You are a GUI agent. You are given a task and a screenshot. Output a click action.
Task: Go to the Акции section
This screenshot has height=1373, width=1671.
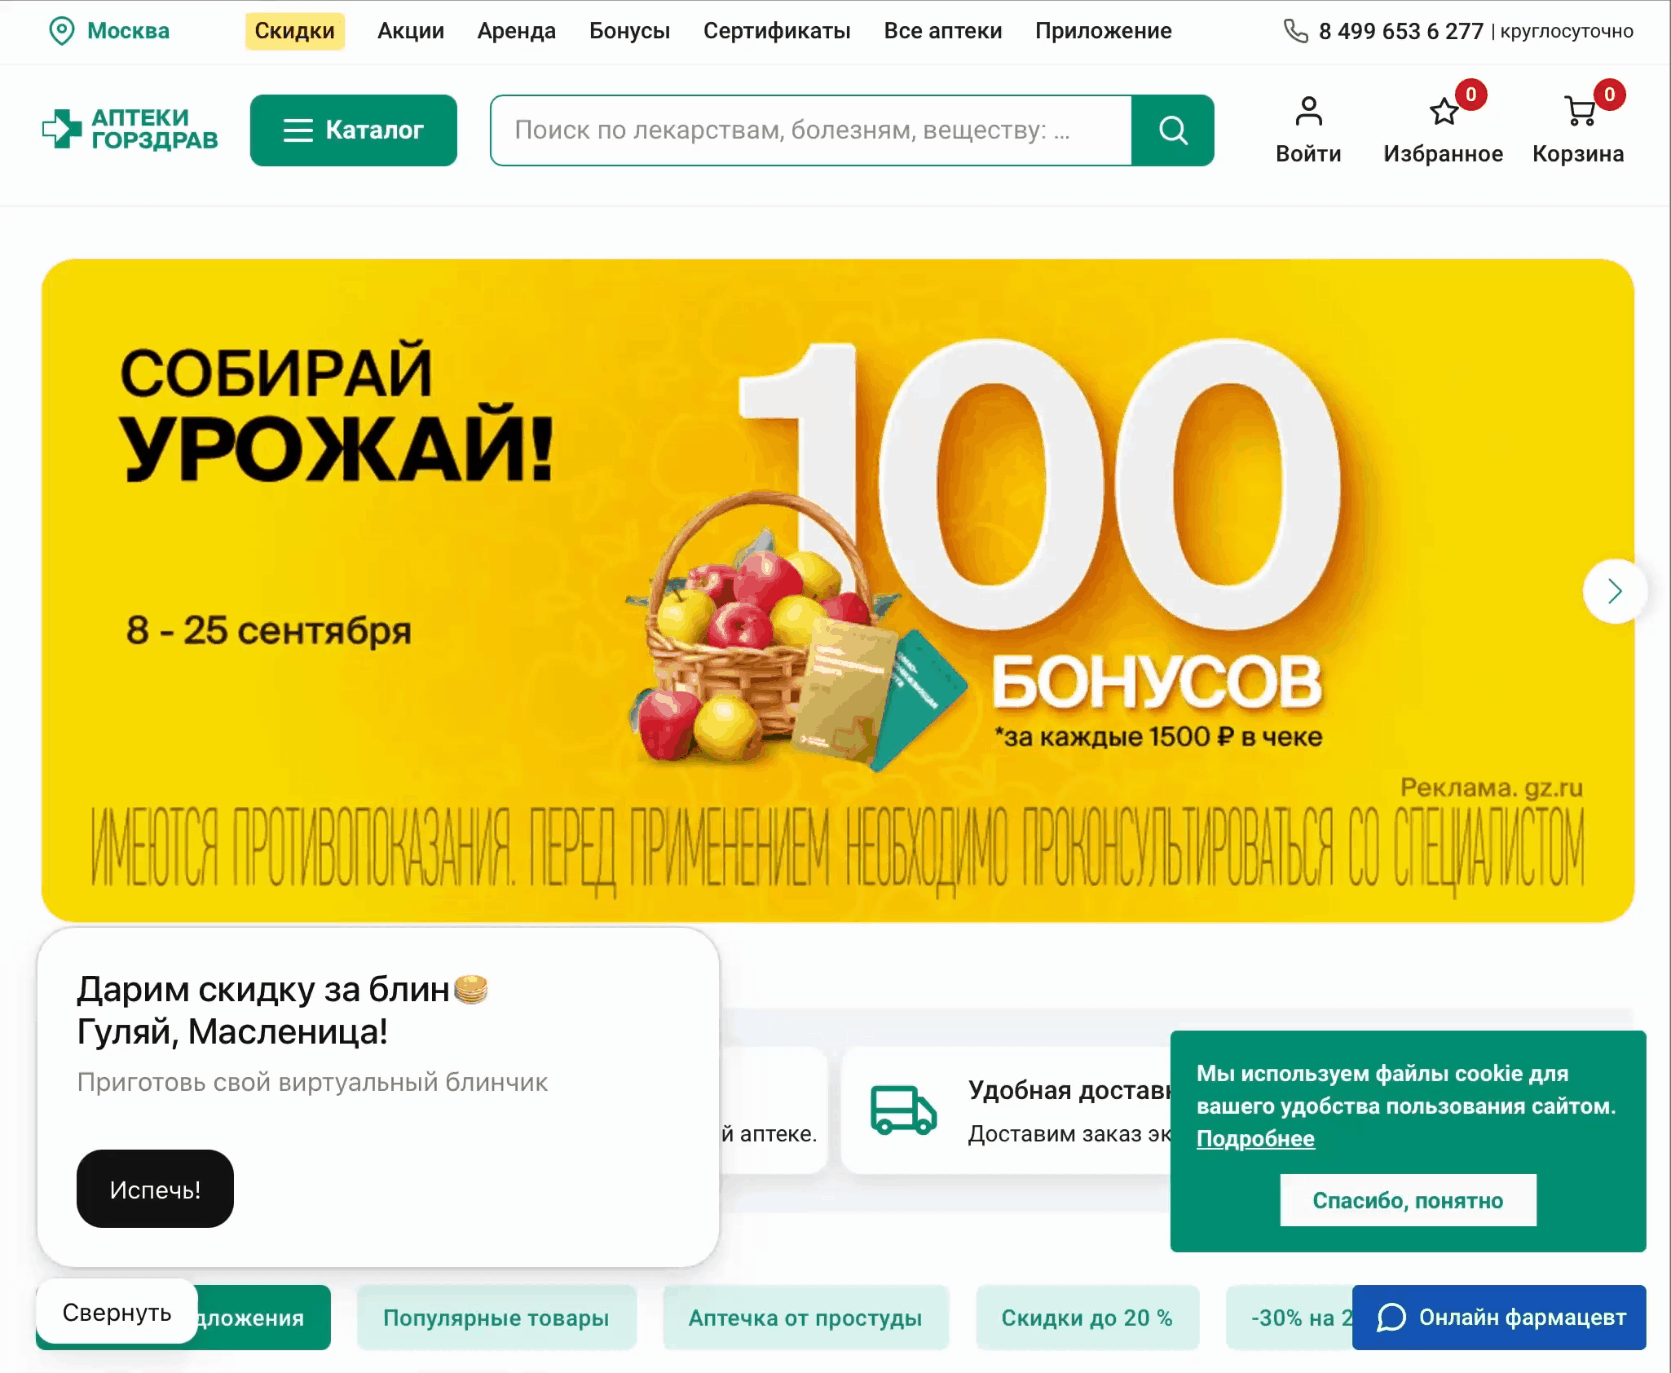point(410,31)
